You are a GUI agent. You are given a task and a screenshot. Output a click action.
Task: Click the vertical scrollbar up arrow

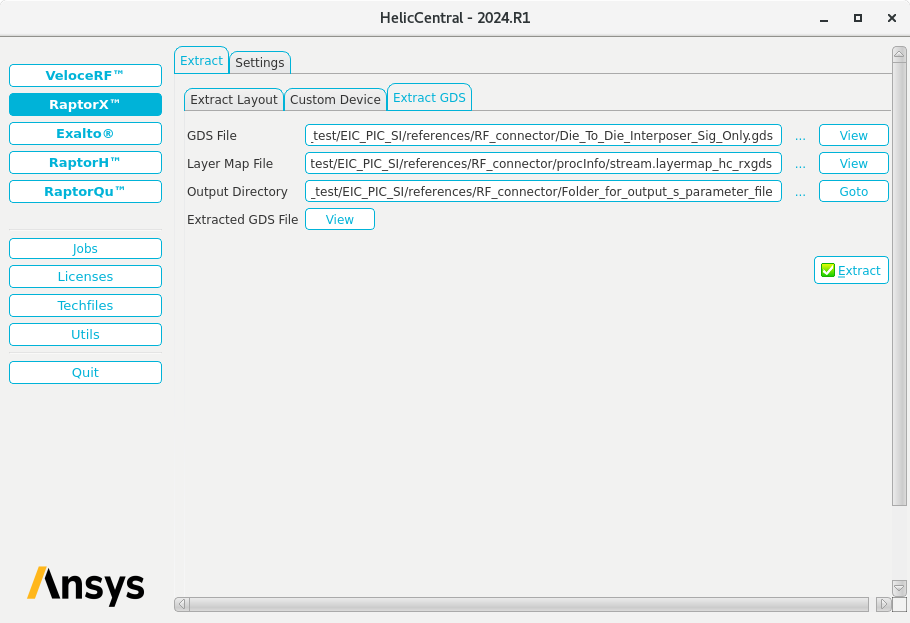click(x=899, y=55)
